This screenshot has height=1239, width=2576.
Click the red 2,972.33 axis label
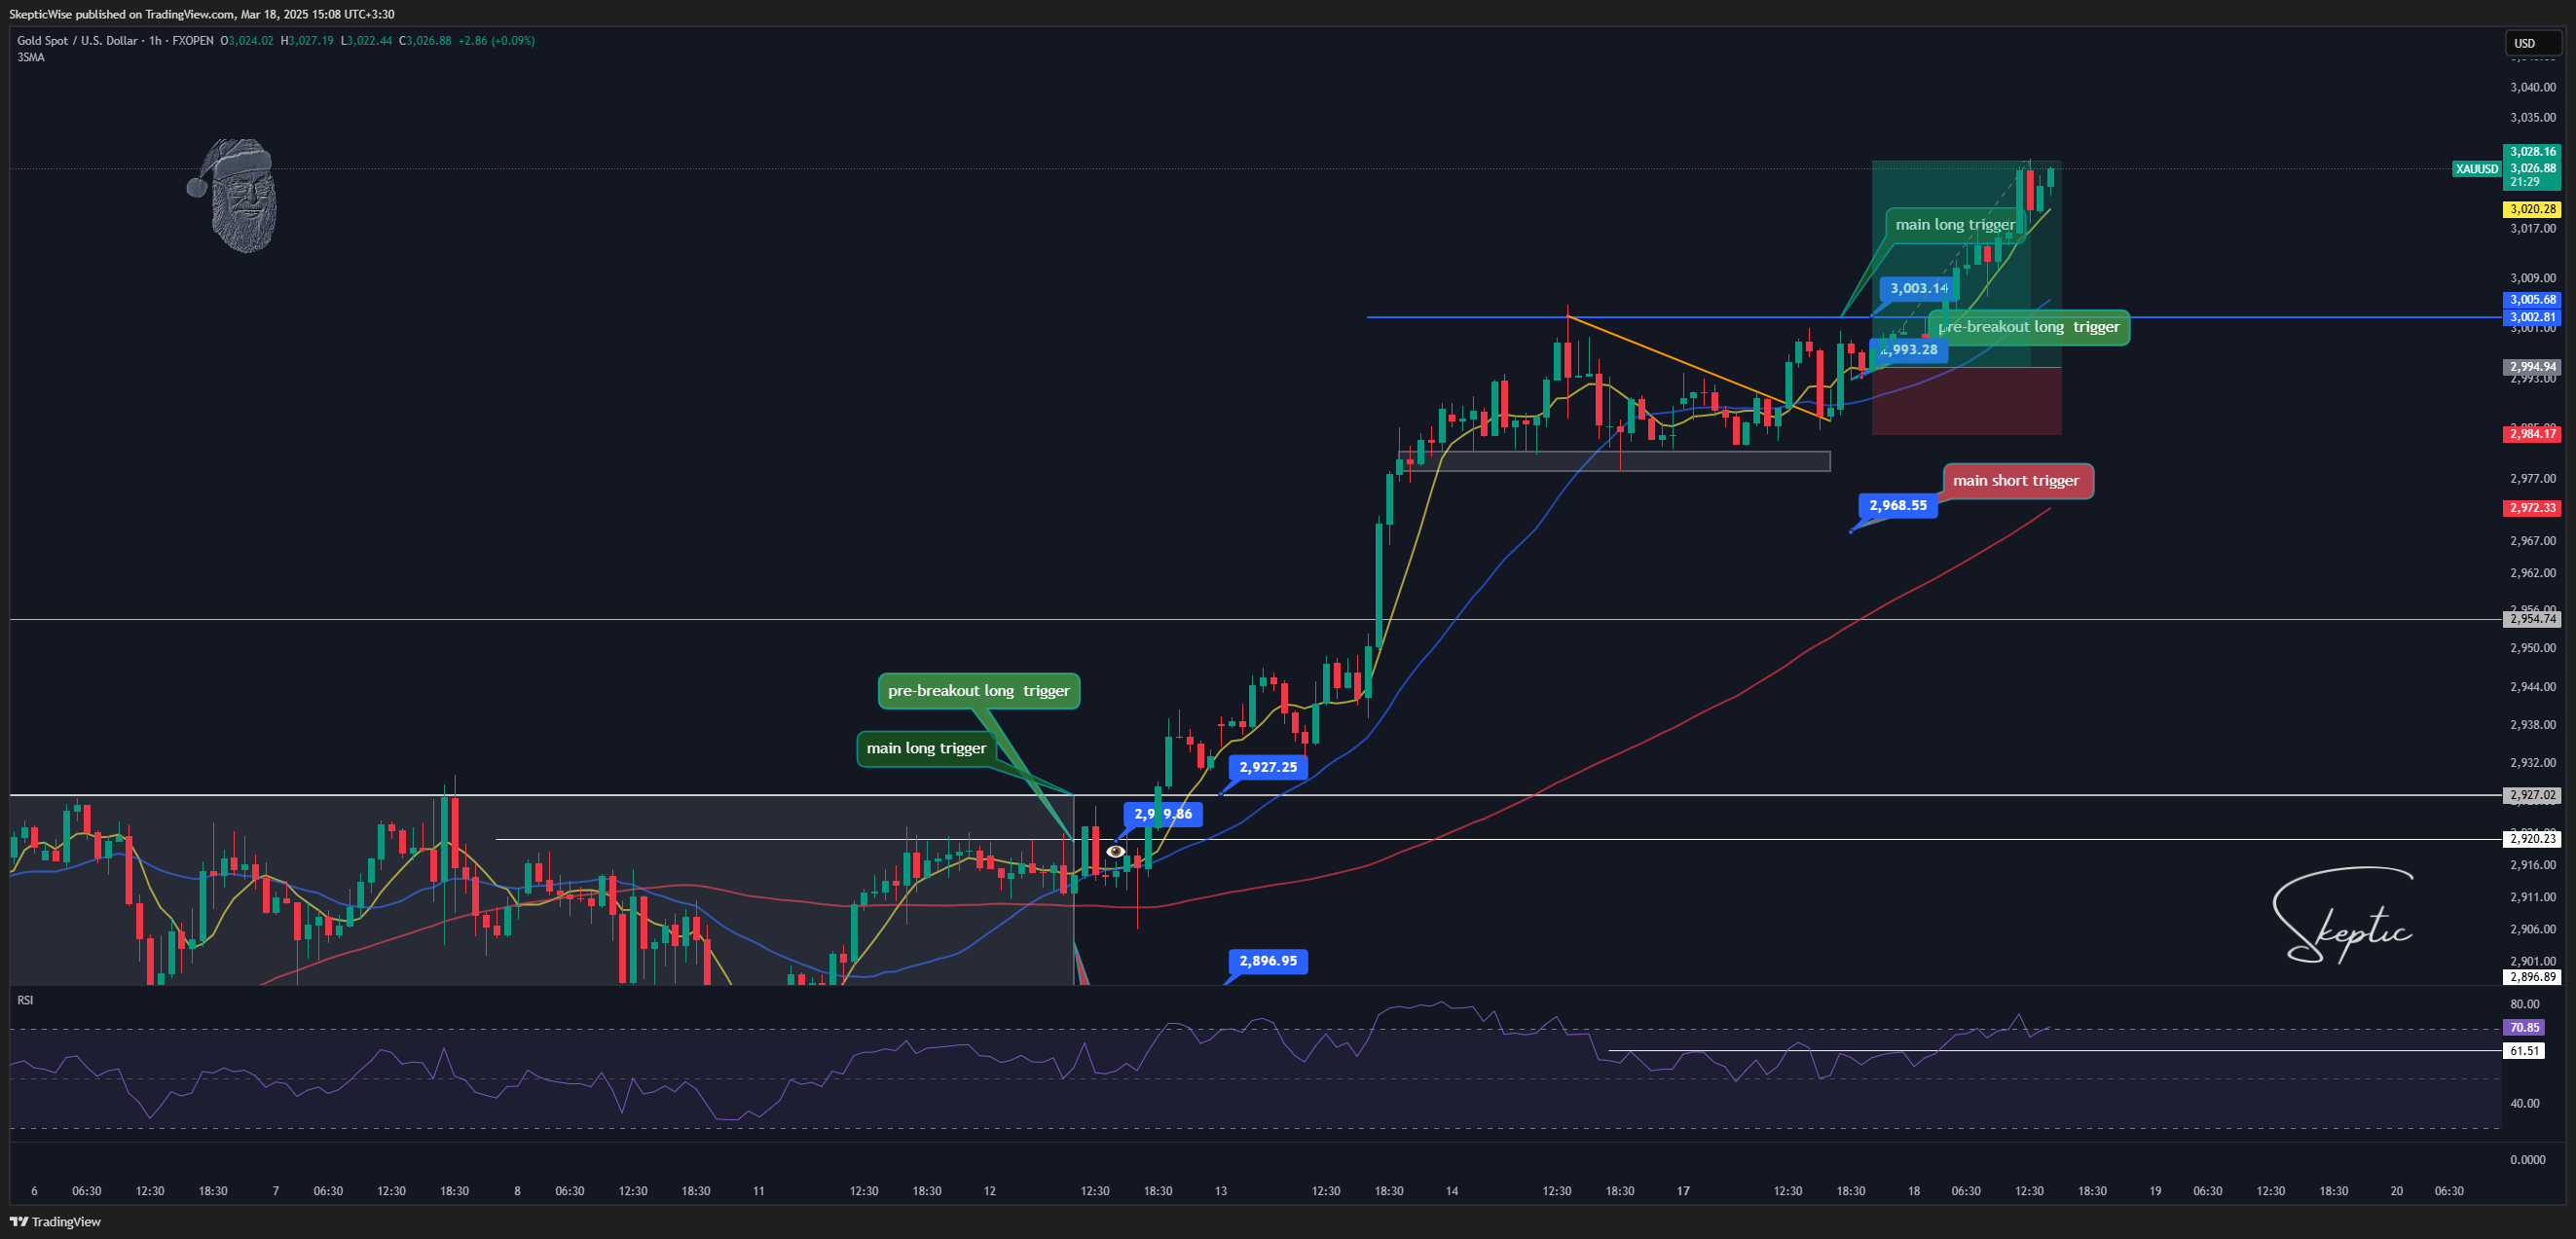2531,508
